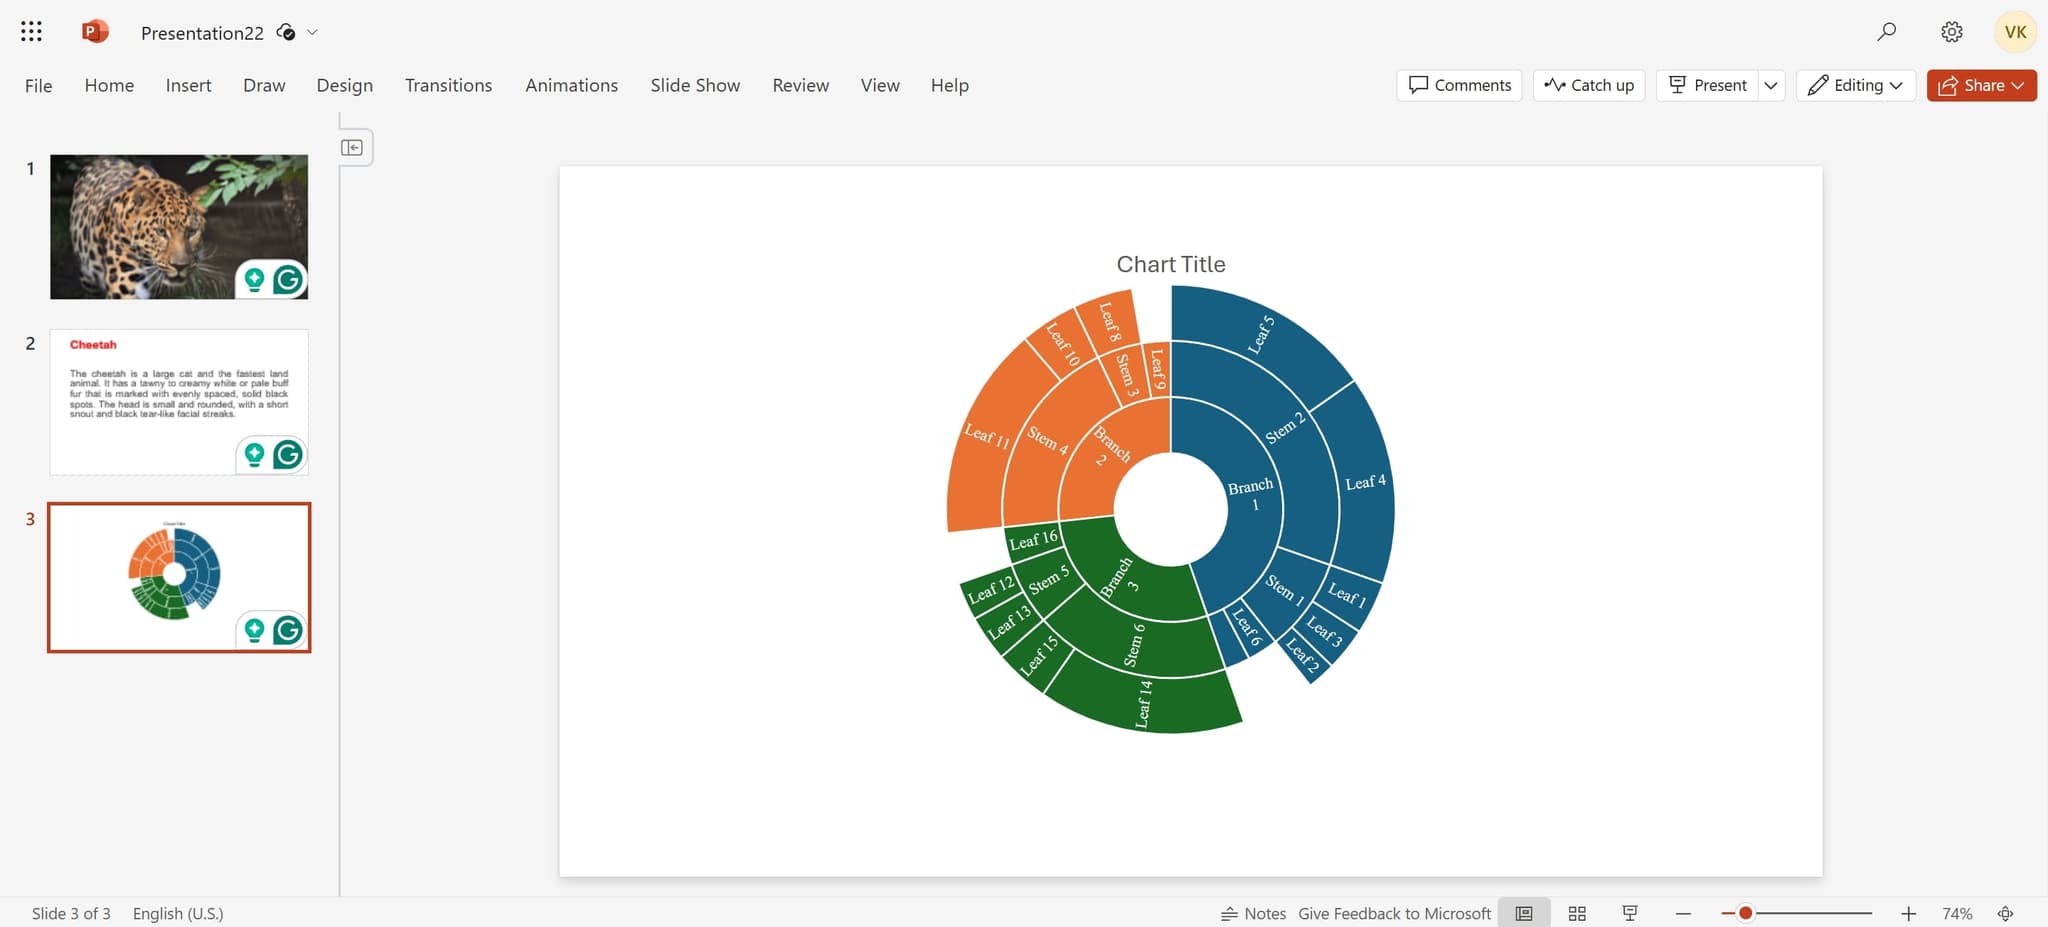Expand the Present options arrow

pyautogui.click(x=1771, y=85)
